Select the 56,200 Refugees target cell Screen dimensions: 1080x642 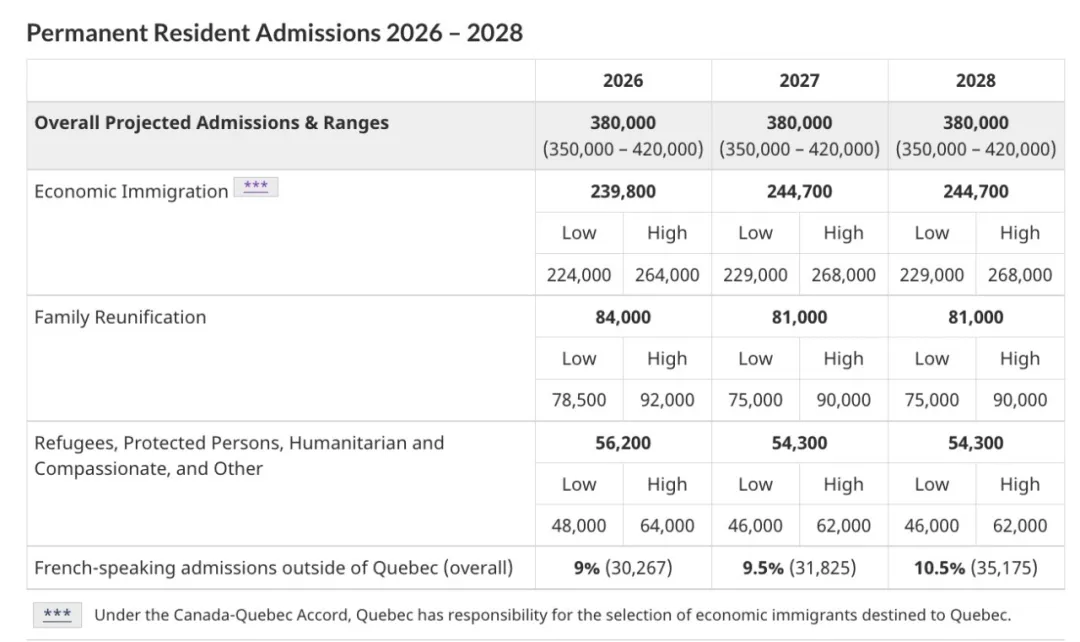pos(622,443)
